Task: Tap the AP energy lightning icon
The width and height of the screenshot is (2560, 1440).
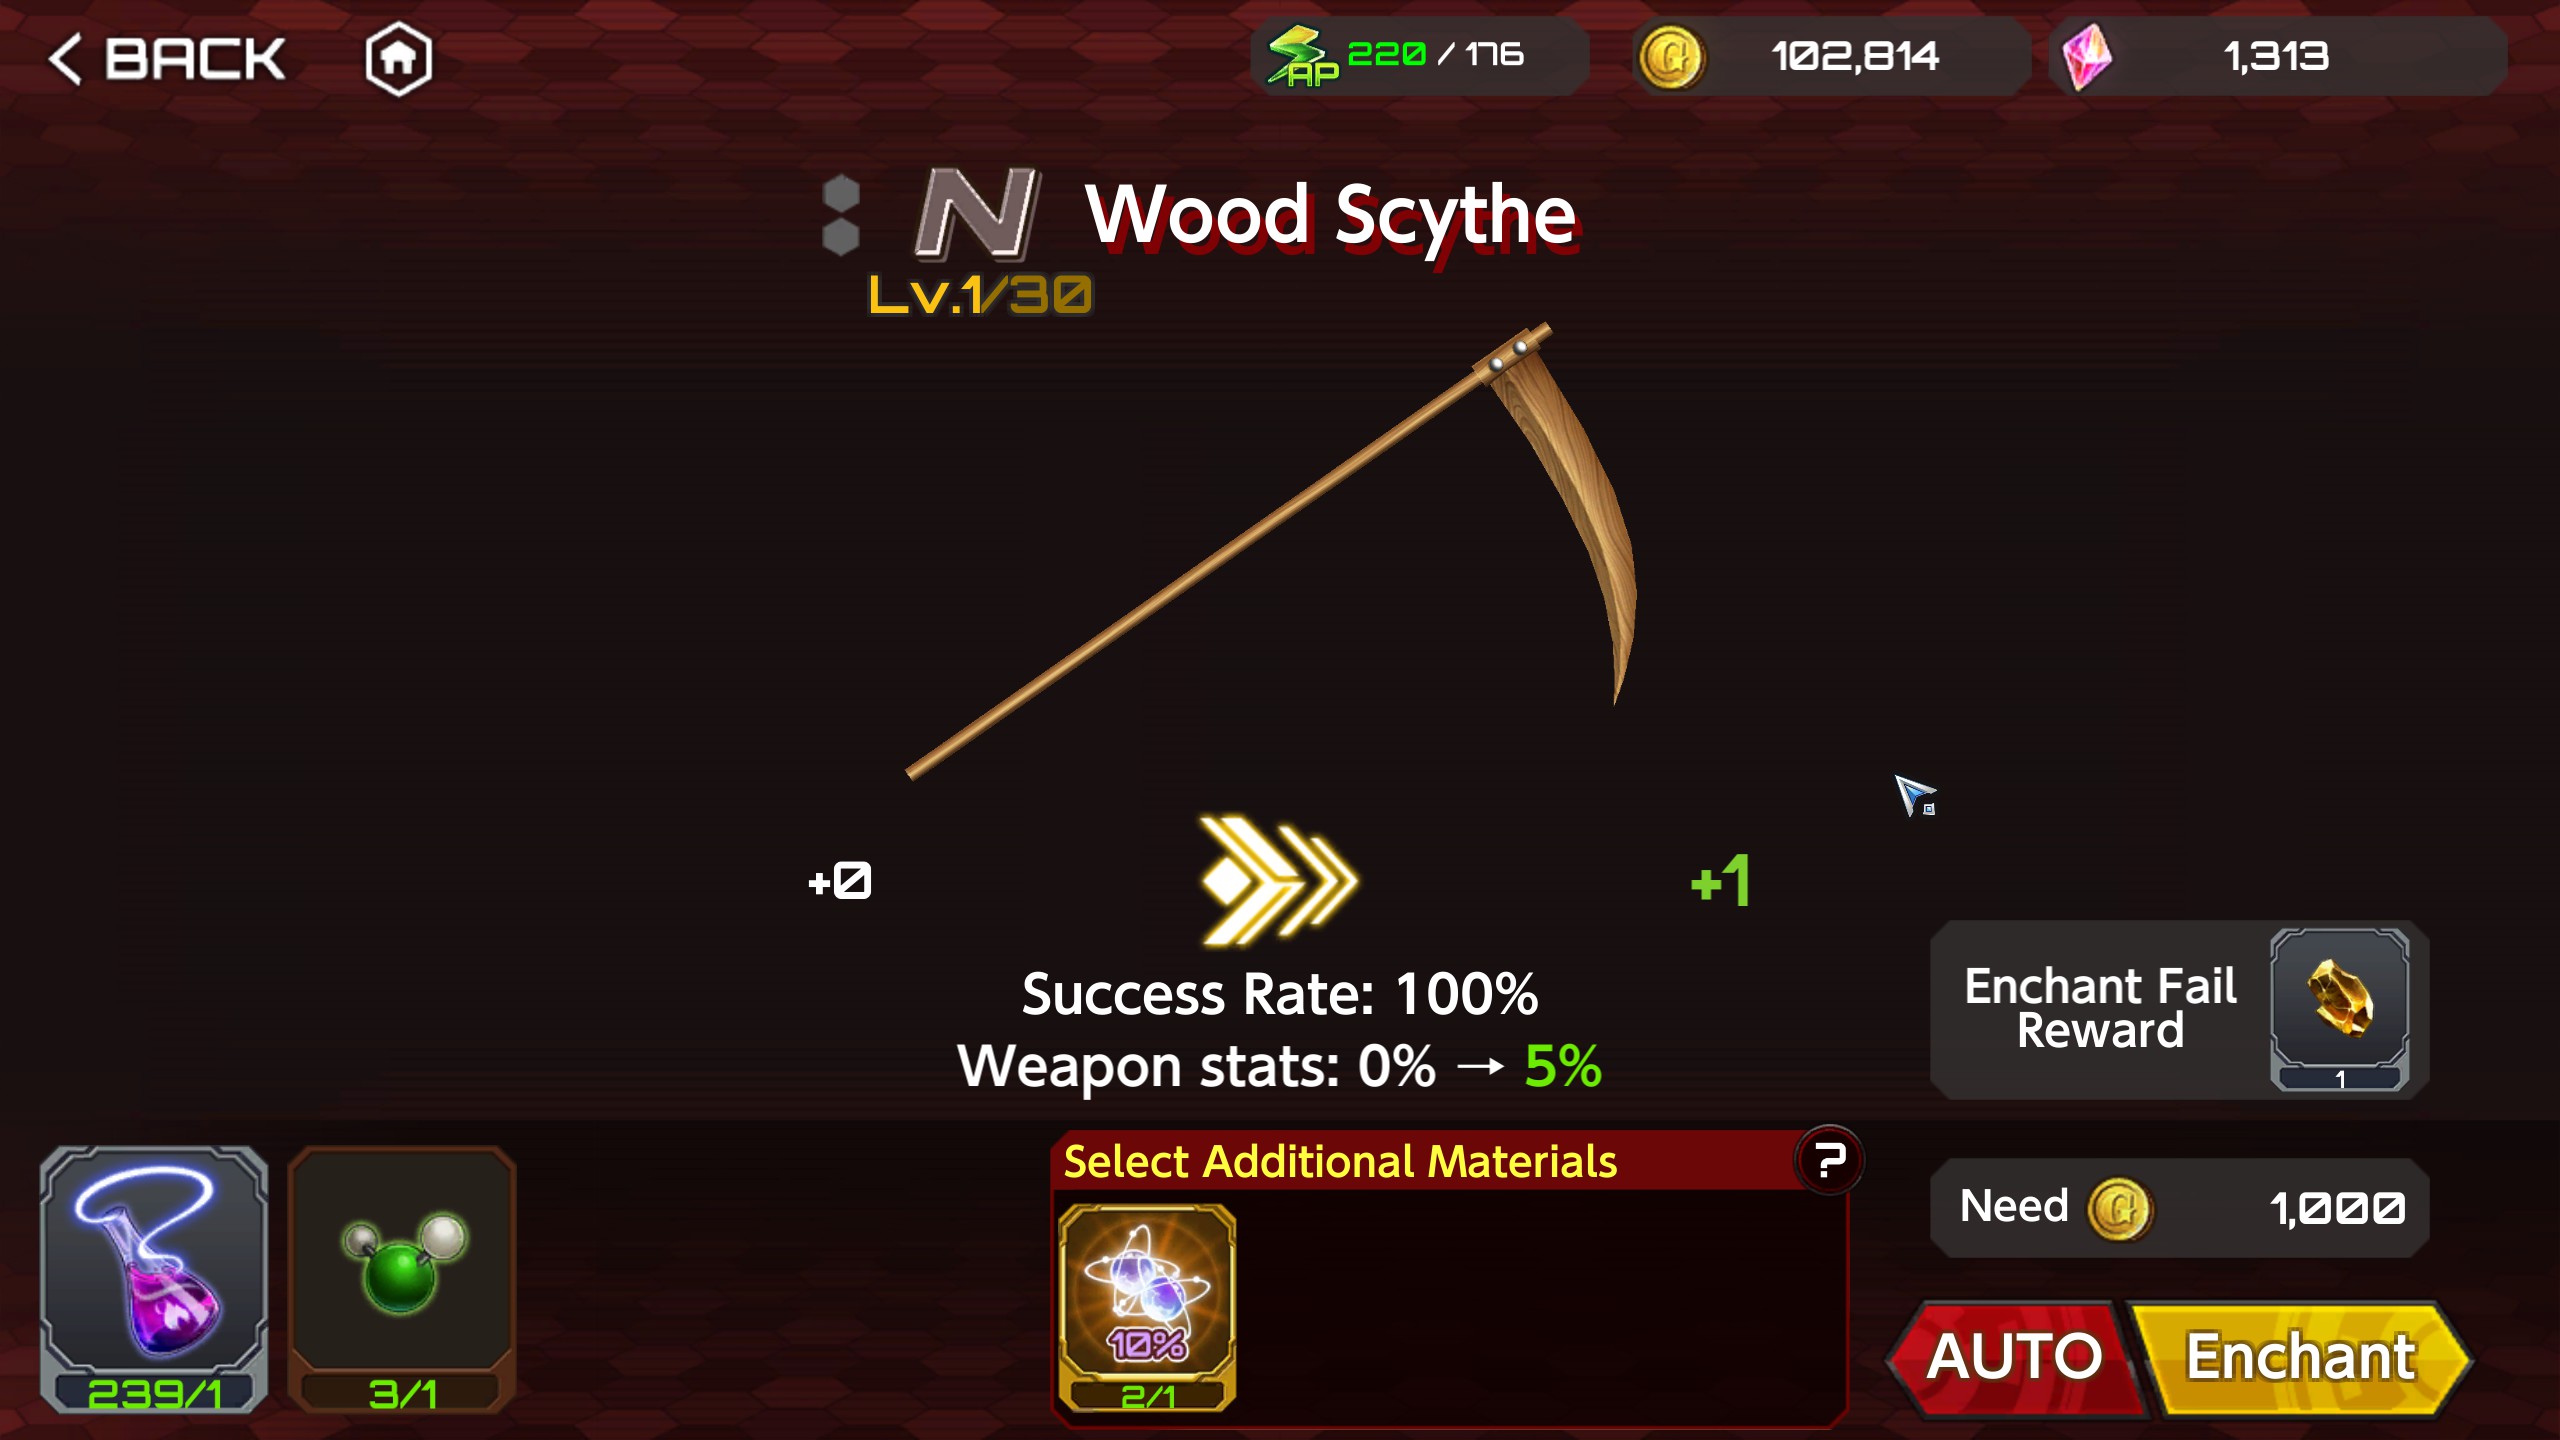Action: [x=1302, y=56]
